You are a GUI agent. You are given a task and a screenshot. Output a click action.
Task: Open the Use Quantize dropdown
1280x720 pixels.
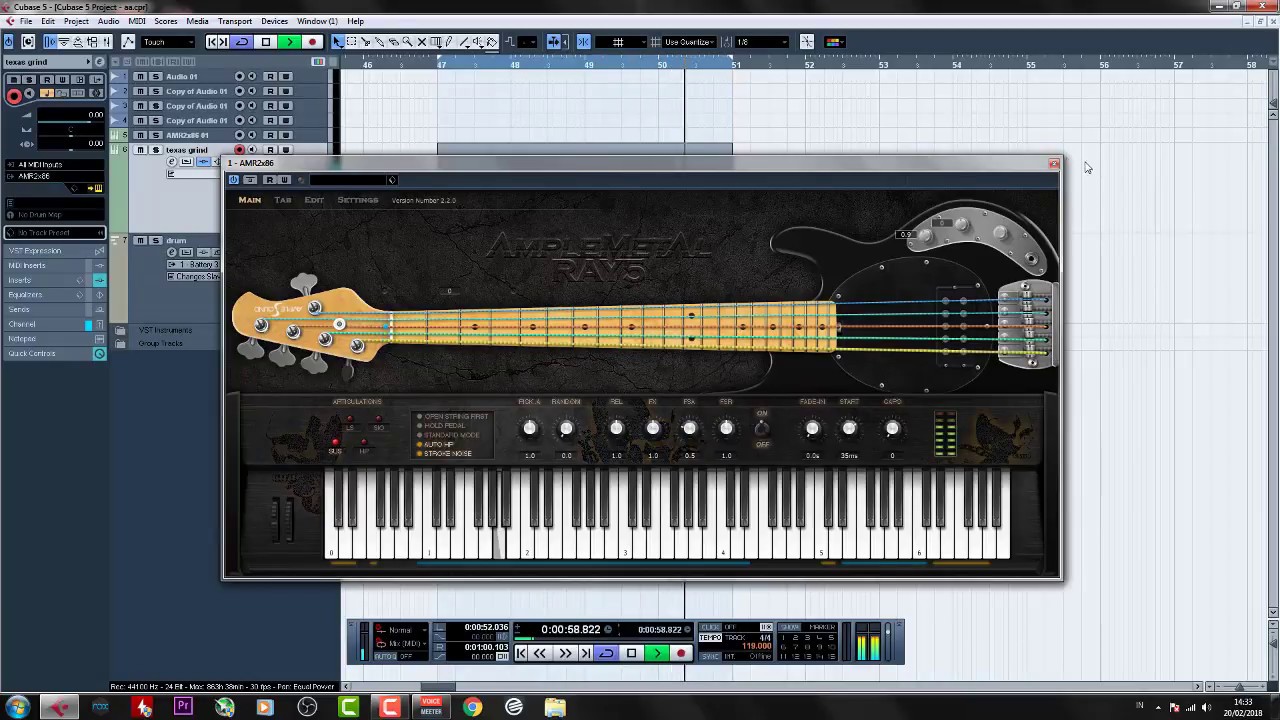click(690, 42)
